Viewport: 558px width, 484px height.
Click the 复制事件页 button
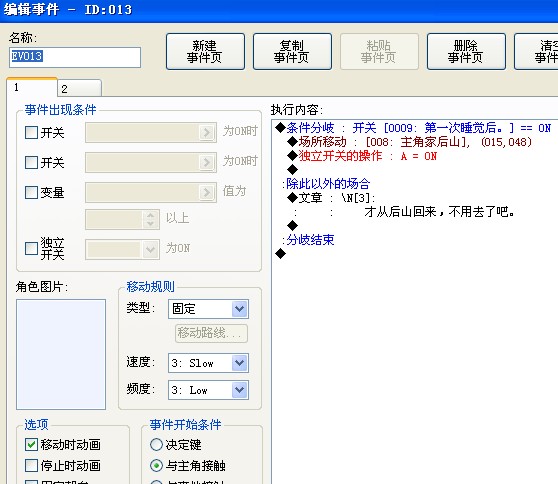pyautogui.click(x=292, y=52)
